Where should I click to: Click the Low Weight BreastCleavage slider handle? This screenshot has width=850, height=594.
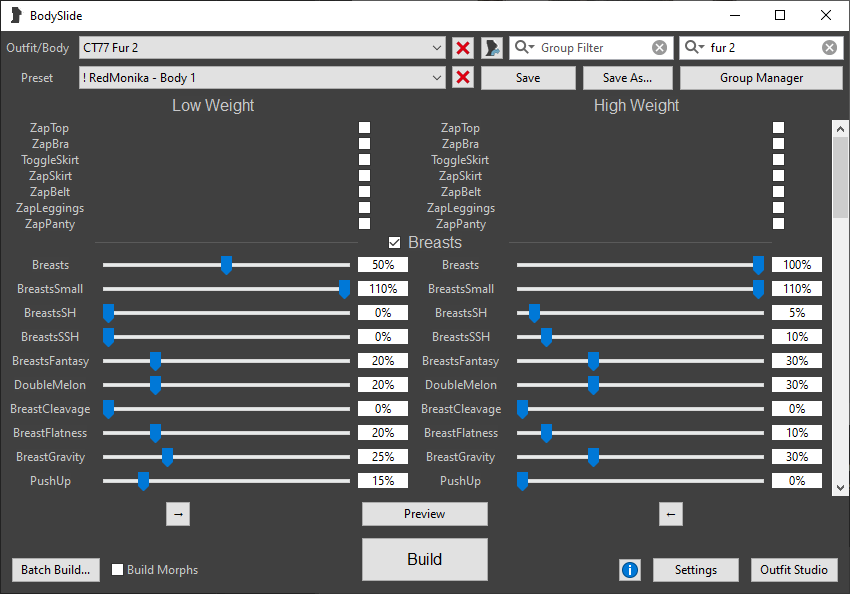tap(108, 409)
